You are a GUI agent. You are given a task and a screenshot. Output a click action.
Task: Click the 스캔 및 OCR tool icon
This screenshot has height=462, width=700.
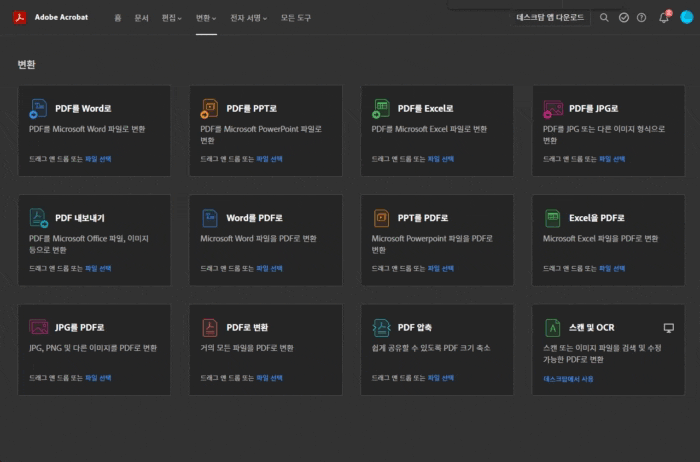click(552, 327)
